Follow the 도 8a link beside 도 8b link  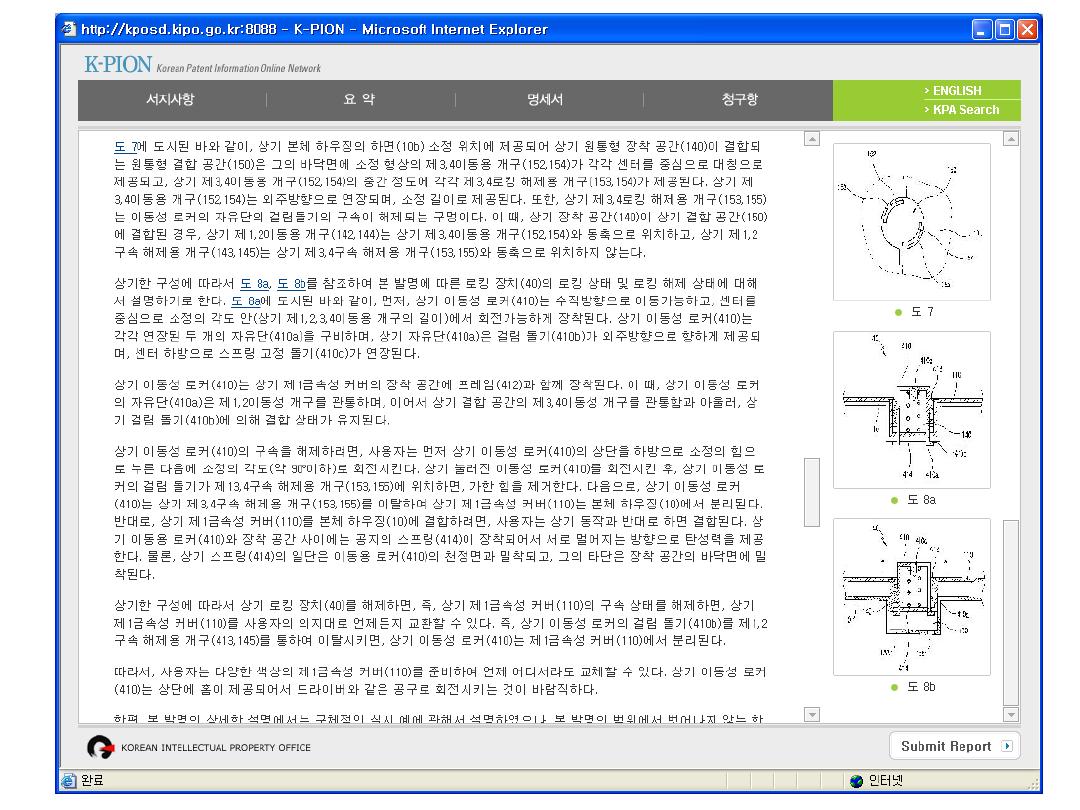coord(254,283)
